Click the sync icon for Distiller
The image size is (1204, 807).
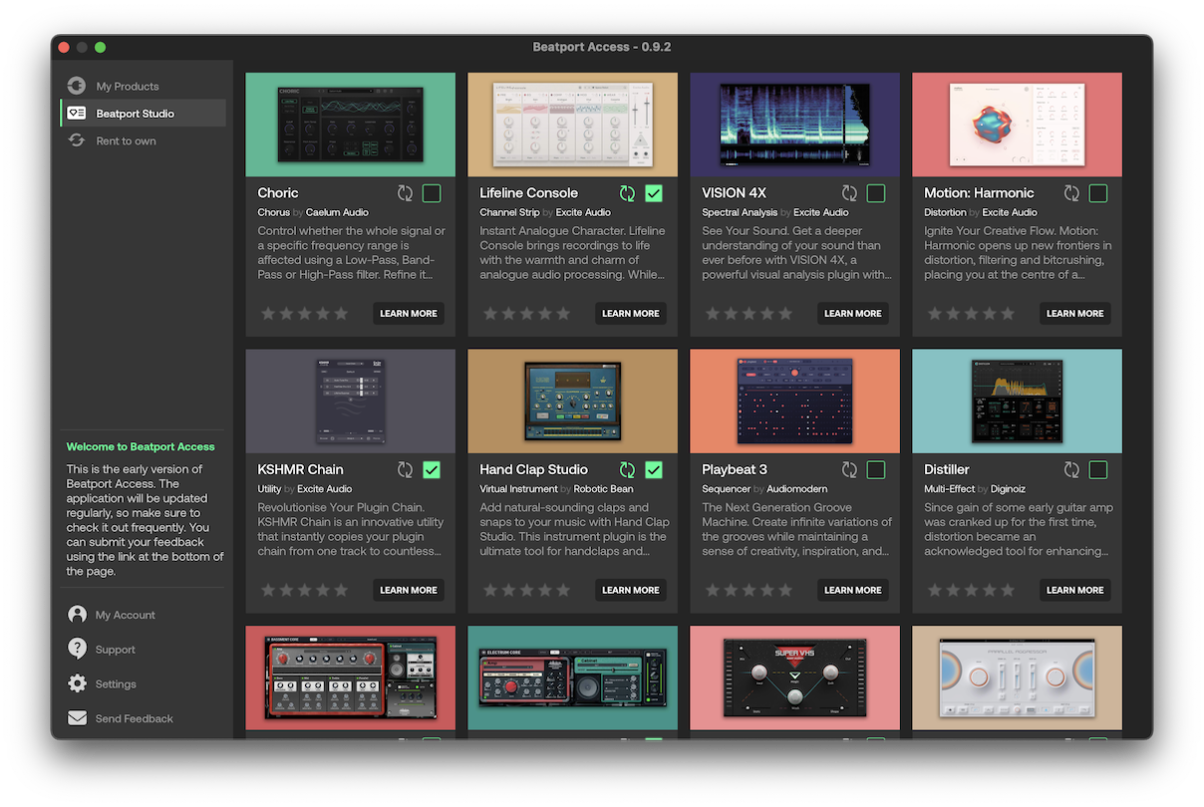click(x=1071, y=469)
